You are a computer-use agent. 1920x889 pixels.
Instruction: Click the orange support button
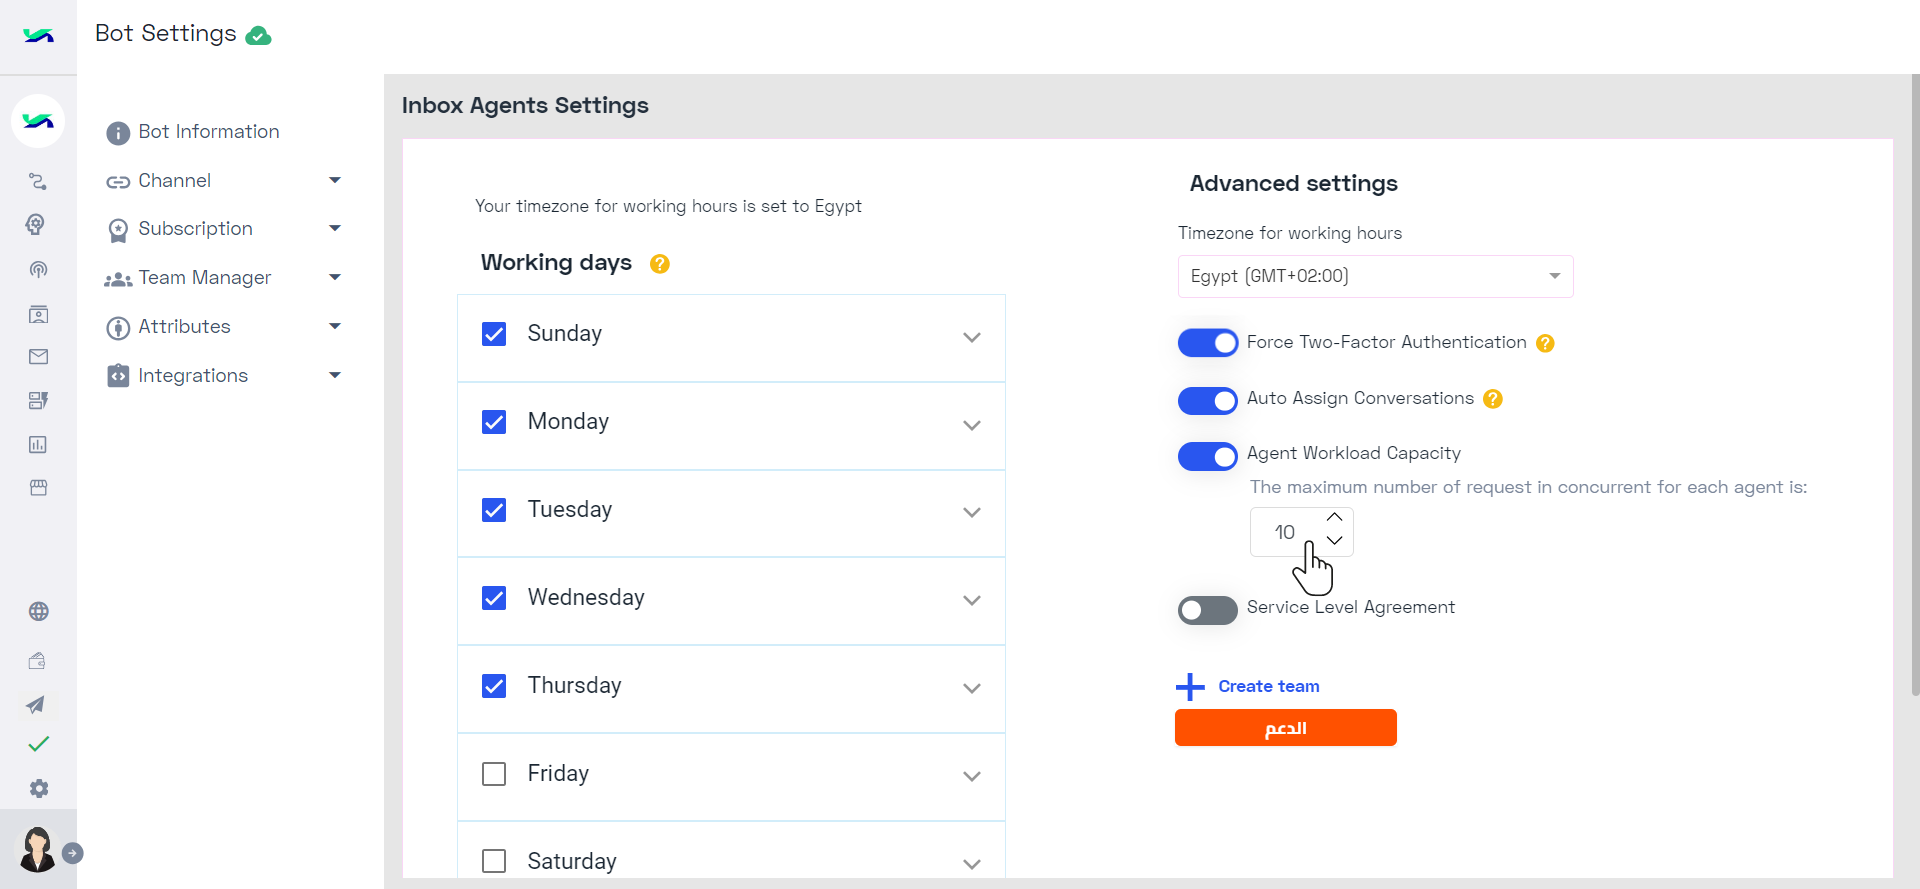click(1286, 728)
